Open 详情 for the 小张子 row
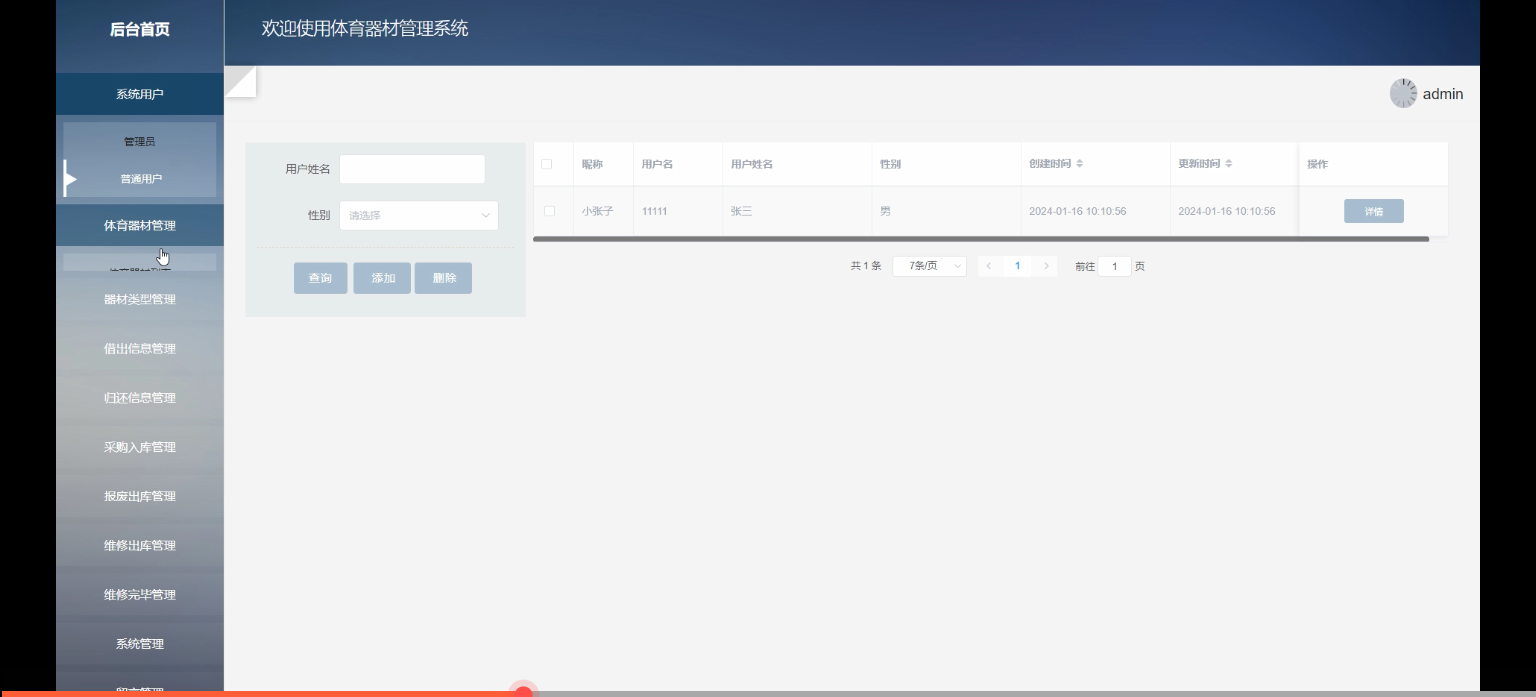1536x697 pixels. tap(1374, 211)
